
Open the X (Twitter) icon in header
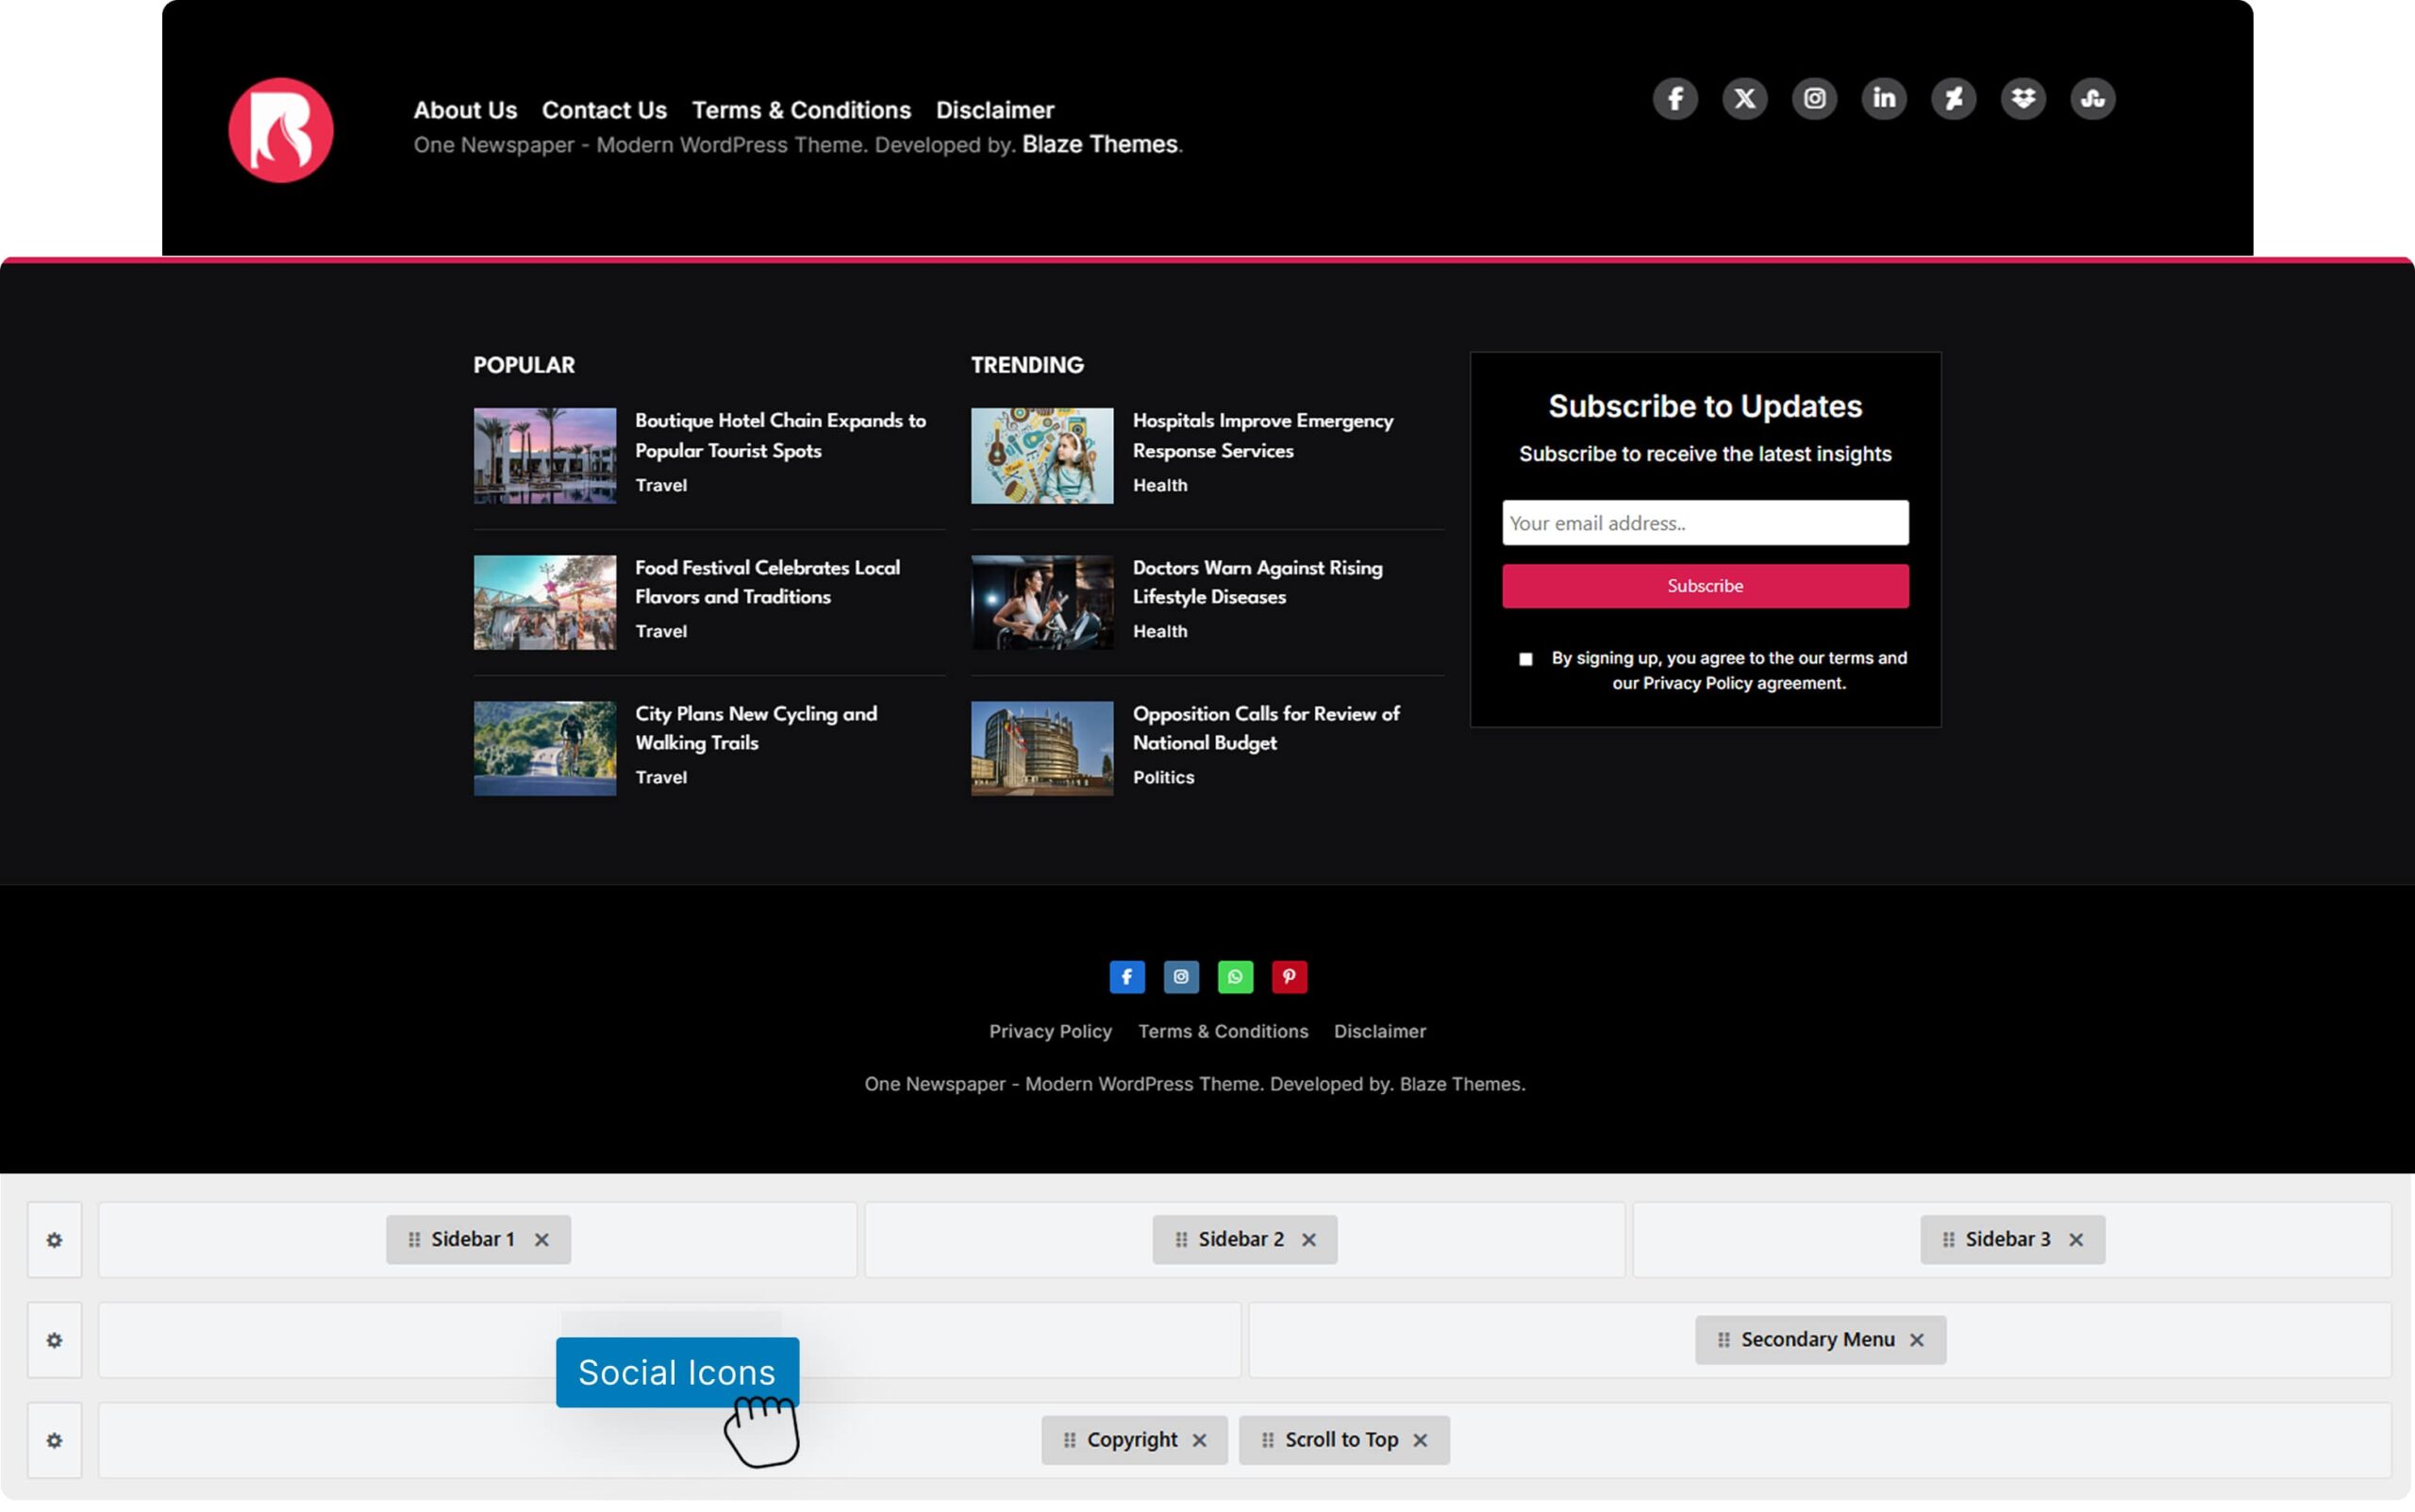1744,98
